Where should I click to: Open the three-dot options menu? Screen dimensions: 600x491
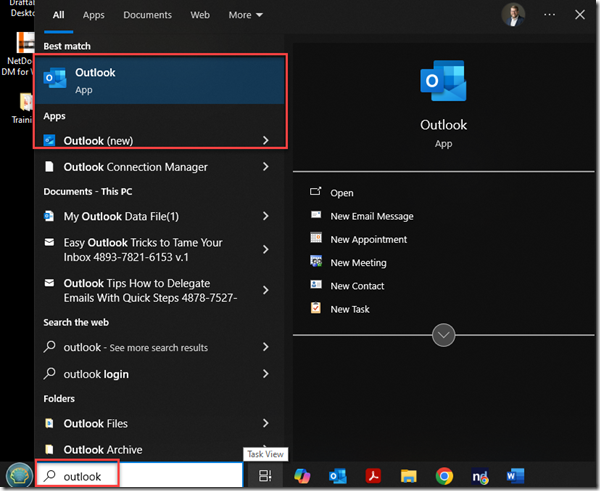pyautogui.click(x=549, y=15)
